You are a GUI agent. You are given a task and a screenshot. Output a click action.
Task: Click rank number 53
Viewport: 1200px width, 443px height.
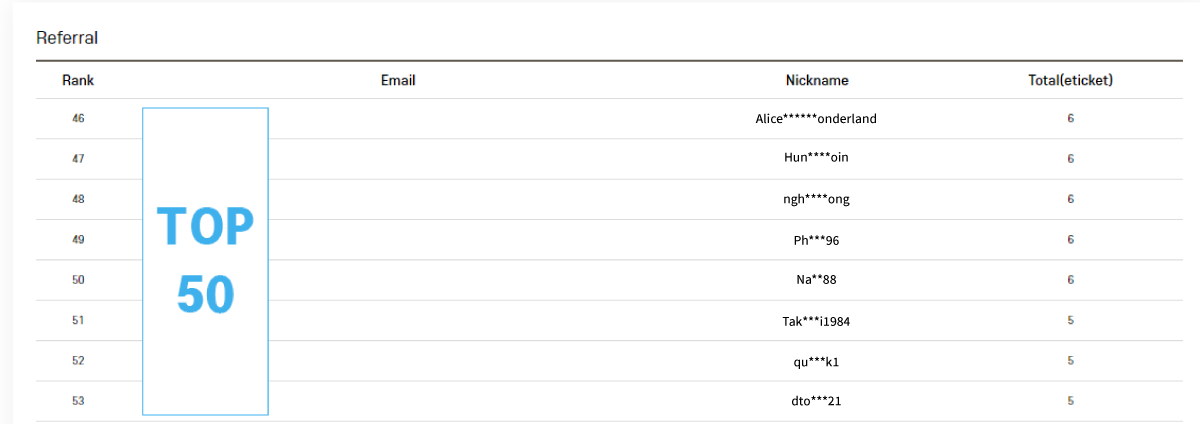coord(78,401)
